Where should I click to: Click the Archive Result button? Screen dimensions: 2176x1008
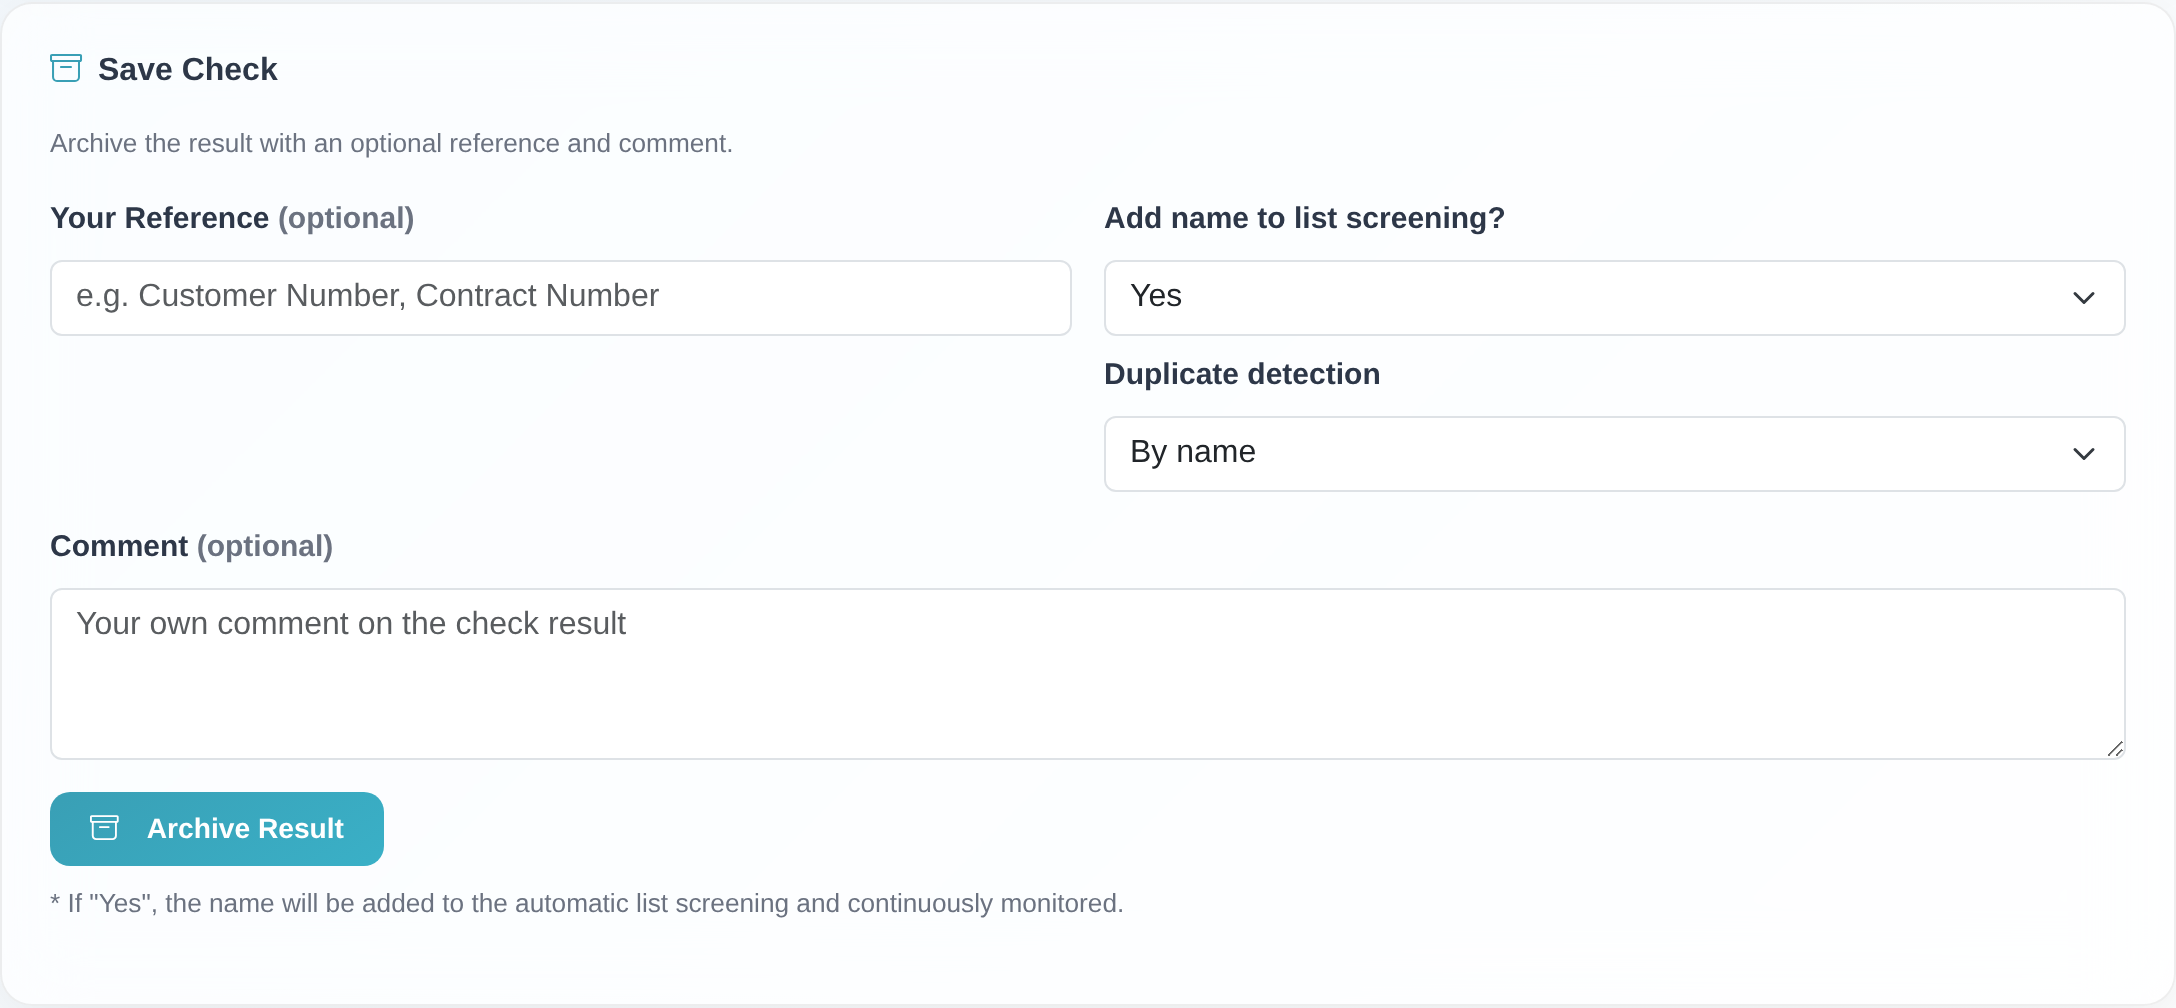pos(217,829)
